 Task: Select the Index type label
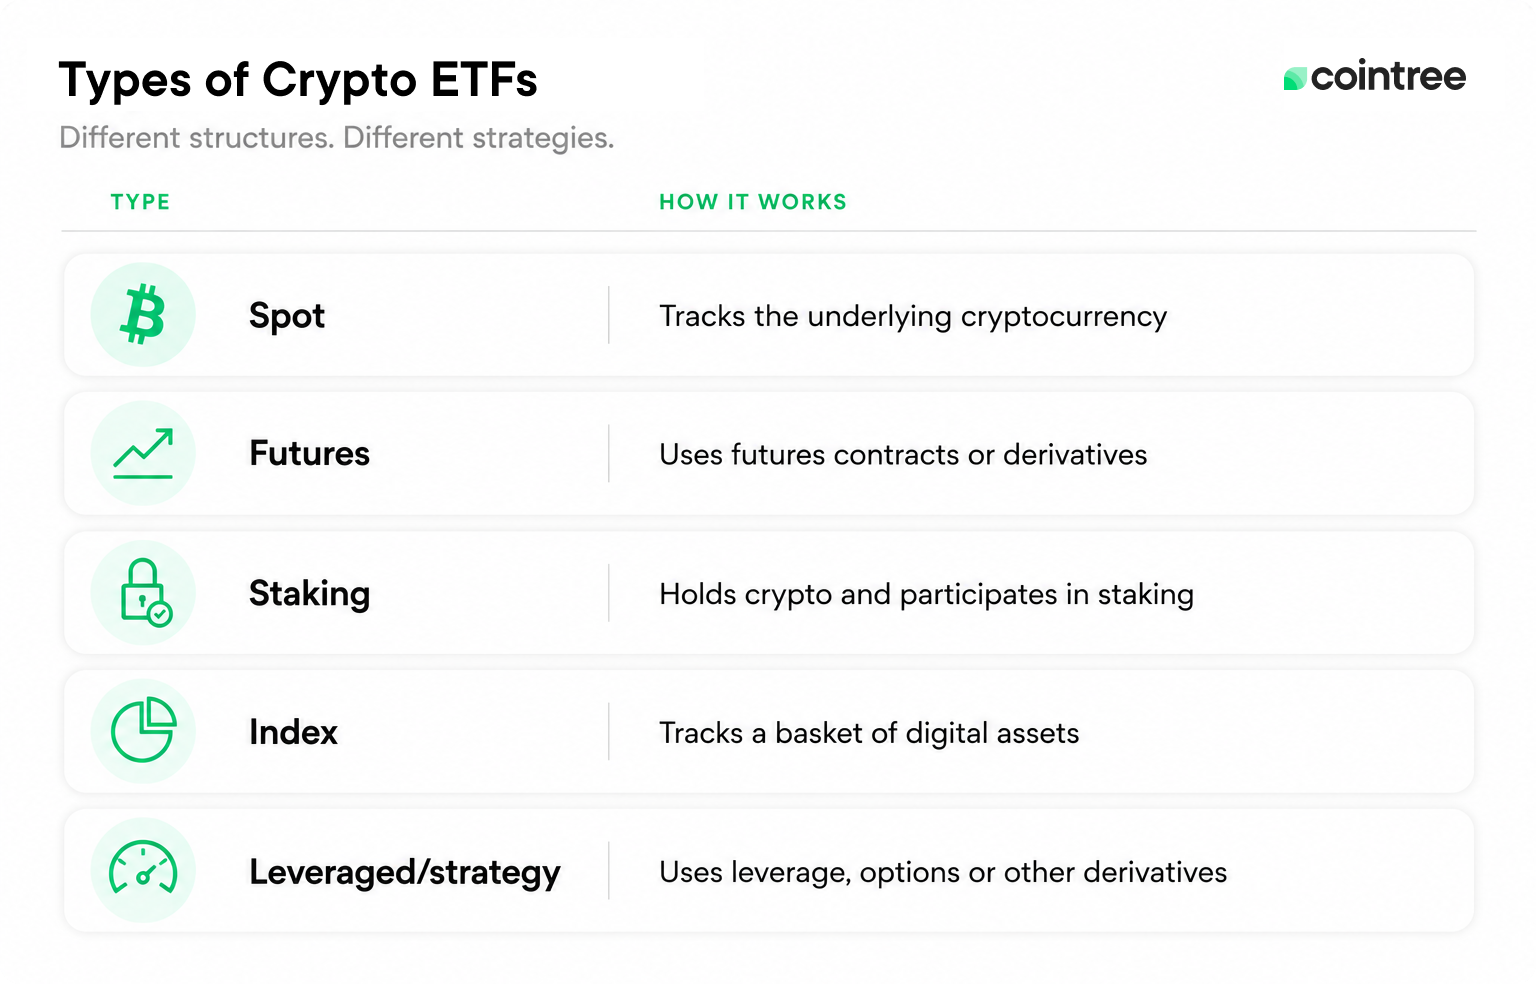pos(293,732)
